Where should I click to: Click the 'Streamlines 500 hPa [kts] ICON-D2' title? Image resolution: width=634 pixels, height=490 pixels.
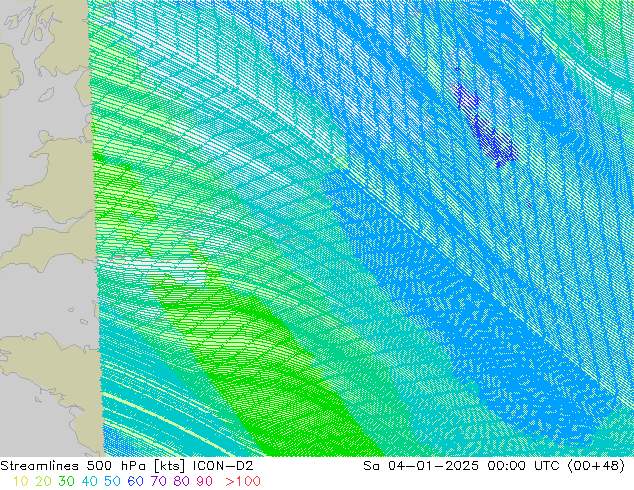127,466
